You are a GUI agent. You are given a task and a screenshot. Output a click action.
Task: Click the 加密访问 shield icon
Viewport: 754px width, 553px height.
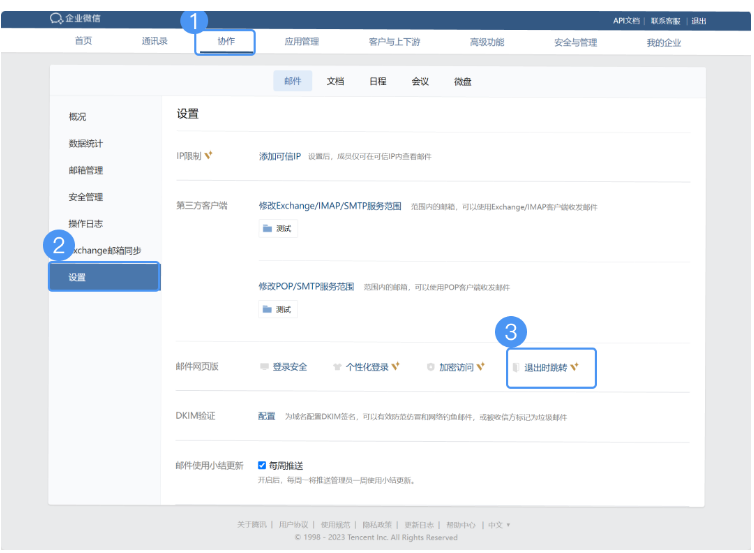[430, 367]
